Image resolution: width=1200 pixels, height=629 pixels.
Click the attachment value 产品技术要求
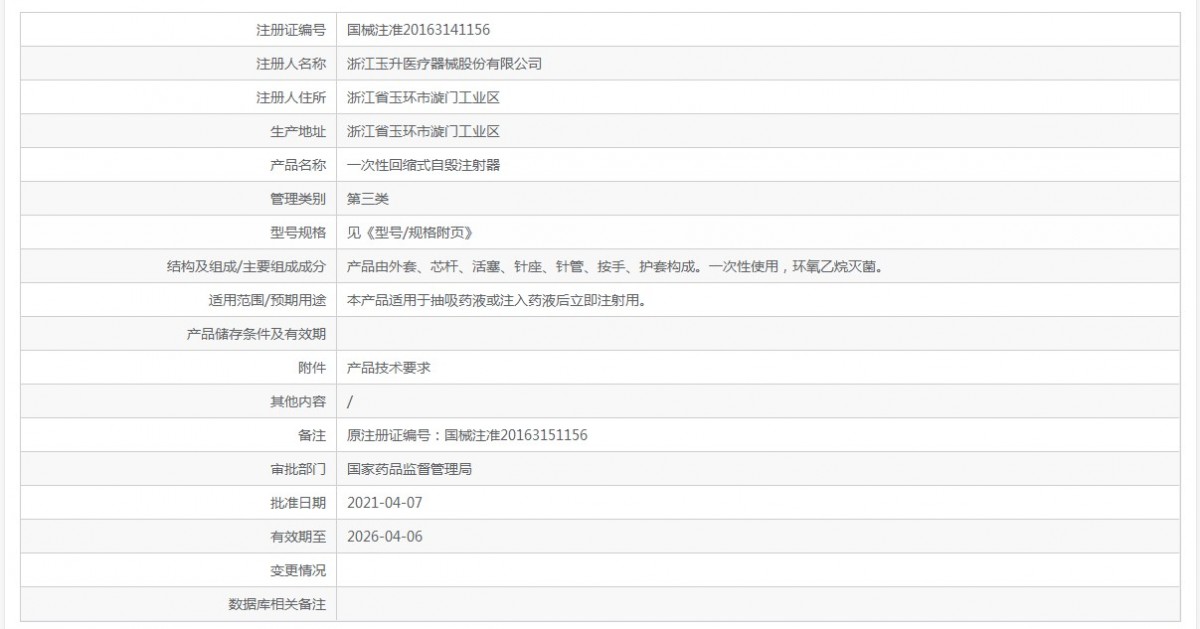pos(389,368)
